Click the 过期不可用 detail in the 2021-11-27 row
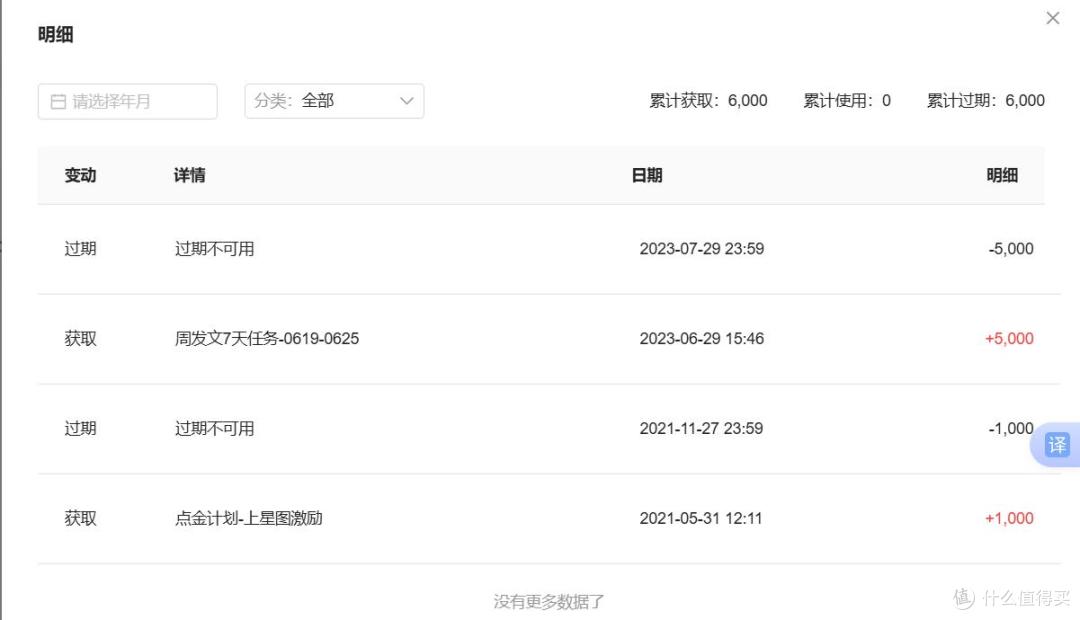1080x620 pixels. click(x=214, y=428)
